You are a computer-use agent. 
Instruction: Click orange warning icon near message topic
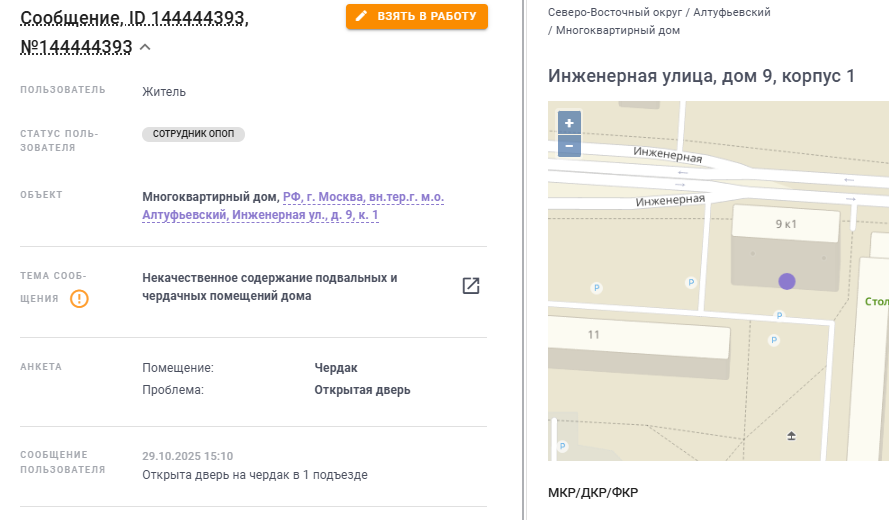click(79, 298)
